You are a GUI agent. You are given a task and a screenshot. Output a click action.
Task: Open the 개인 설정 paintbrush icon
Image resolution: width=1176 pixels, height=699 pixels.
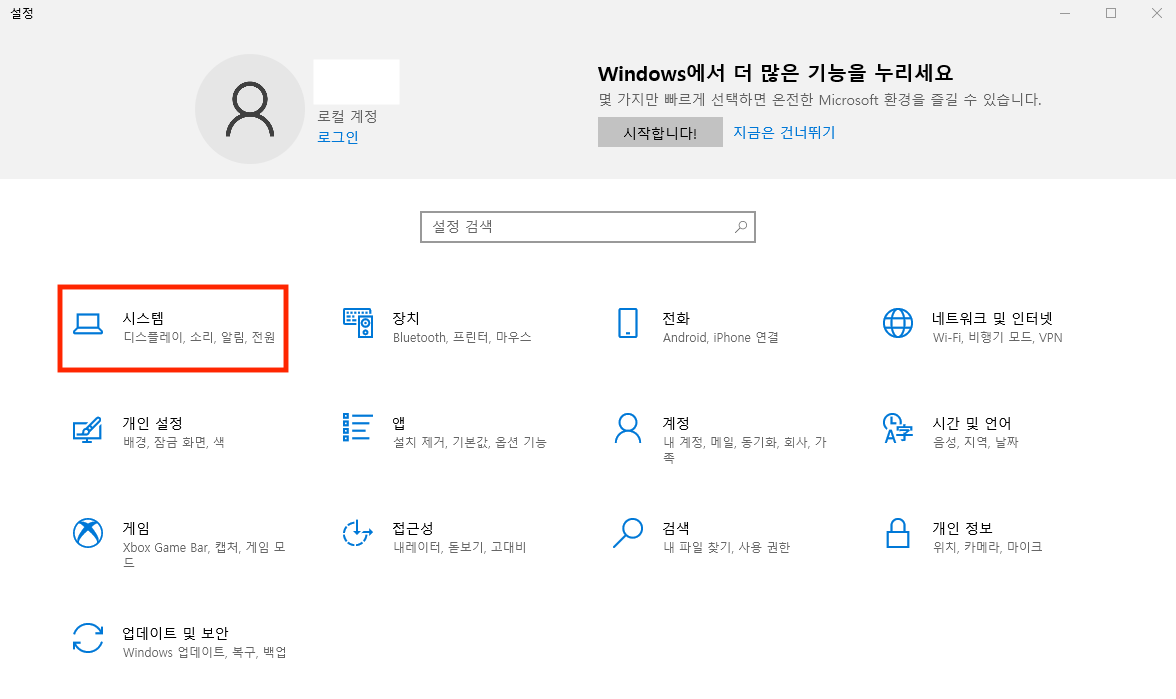coord(88,429)
